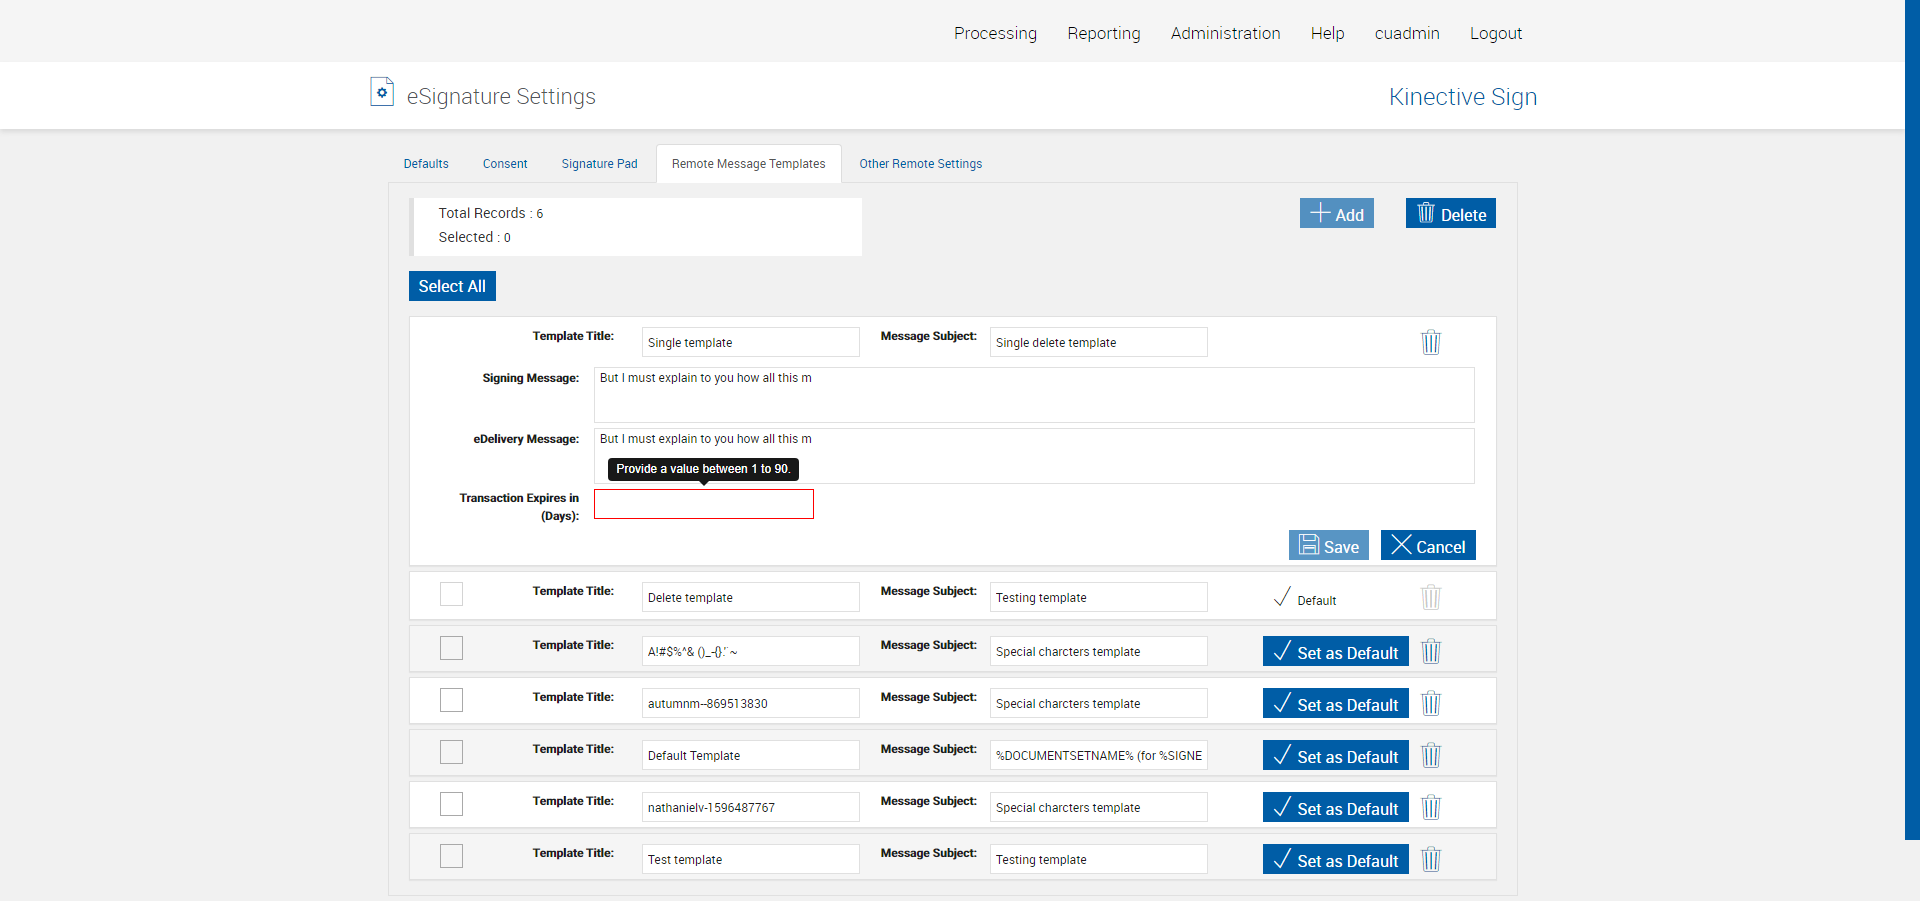Click trash icon for Single template row
The width and height of the screenshot is (1920, 901).
pyautogui.click(x=1430, y=342)
